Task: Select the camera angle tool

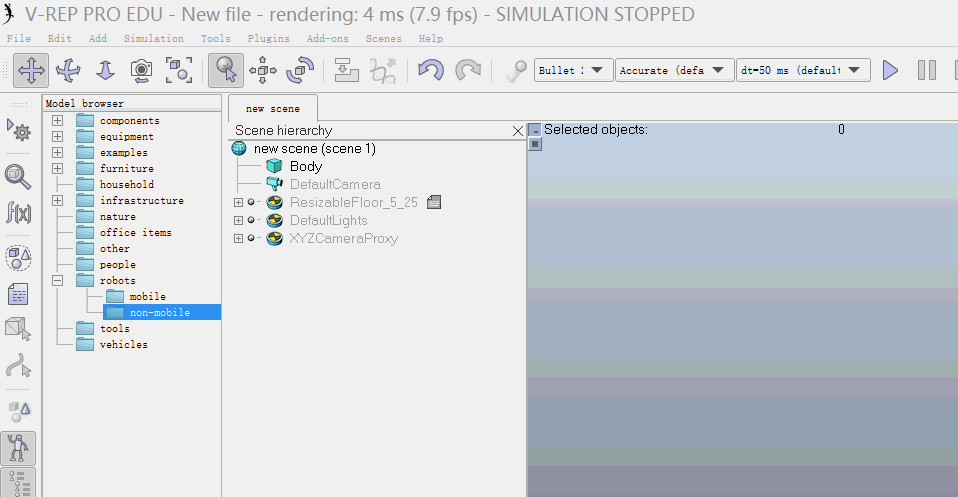Action: click(x=141, y=70)
